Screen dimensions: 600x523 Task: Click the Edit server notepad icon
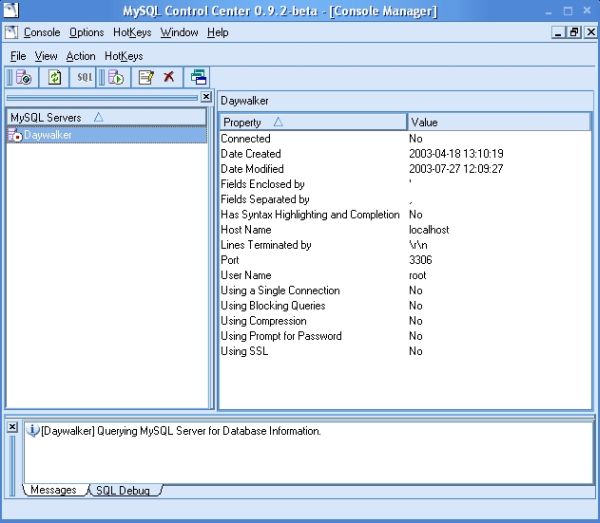[146, 77]
